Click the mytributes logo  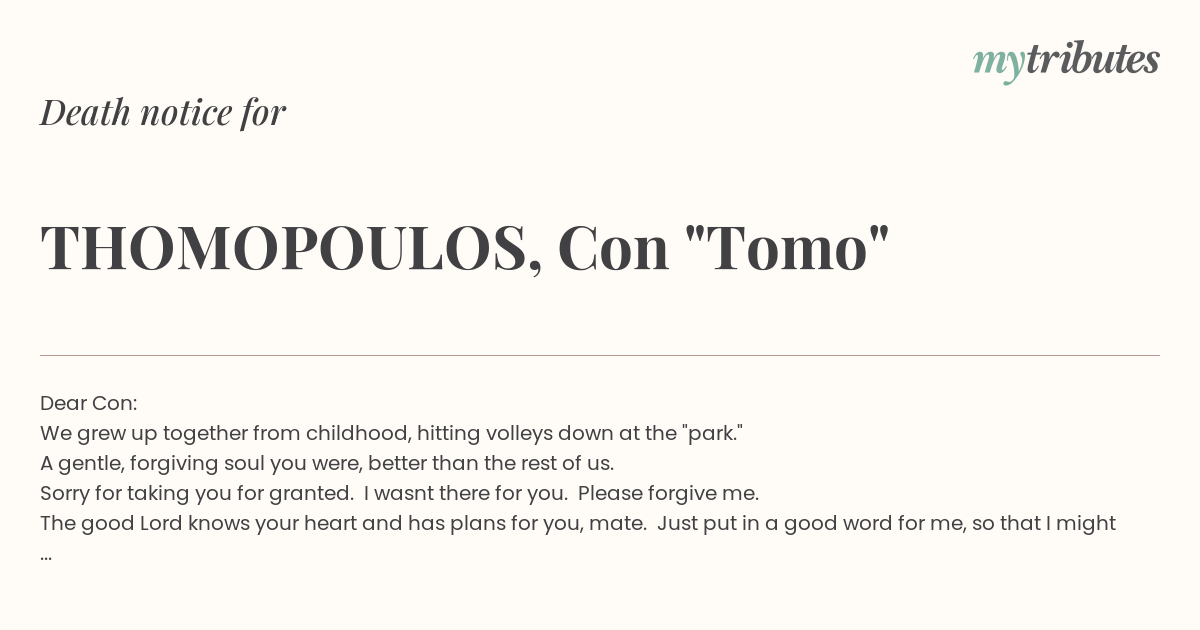click(x=1066, y=60)
